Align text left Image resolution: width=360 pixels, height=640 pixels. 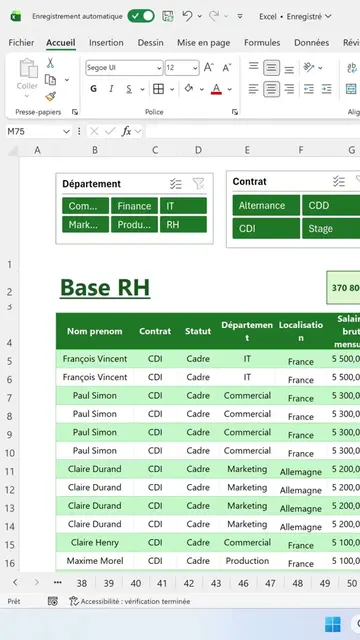pyautogui.click(x=253, y=89)
